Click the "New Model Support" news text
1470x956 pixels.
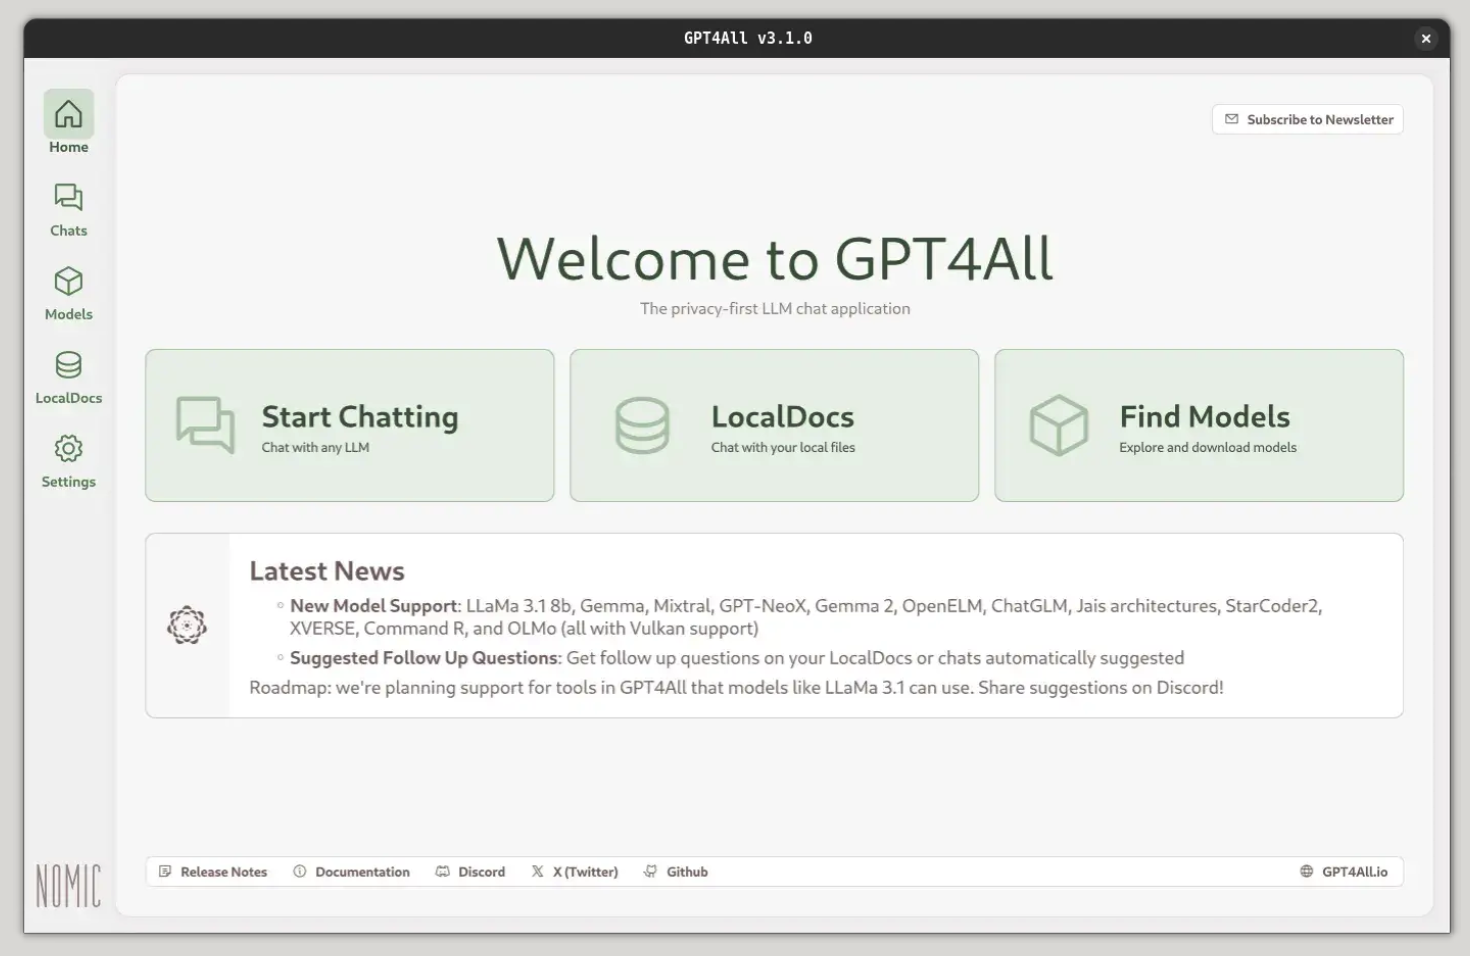(374, 606)
